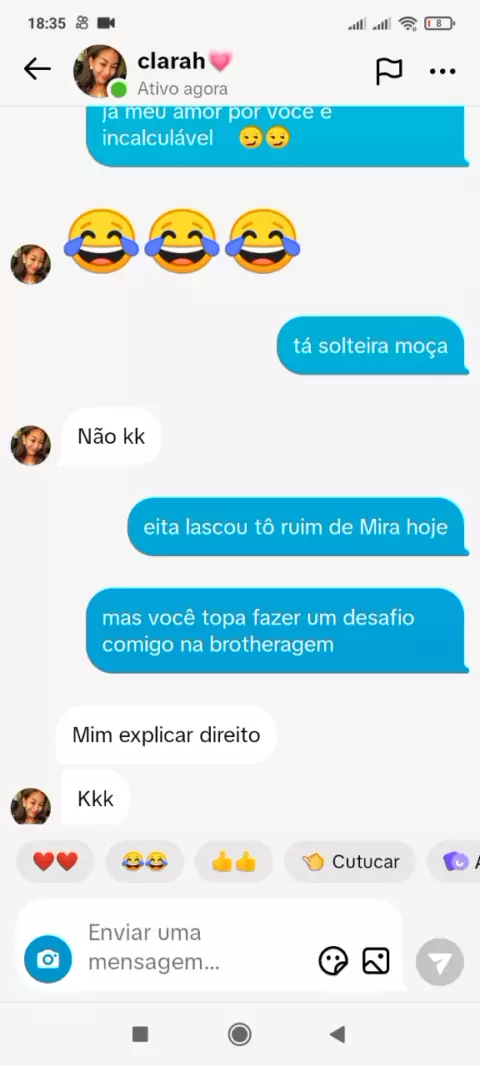Select the 'tá solteira moça' message bubble
This screenshot has width=480, height=1066.
tap(371, 345)
